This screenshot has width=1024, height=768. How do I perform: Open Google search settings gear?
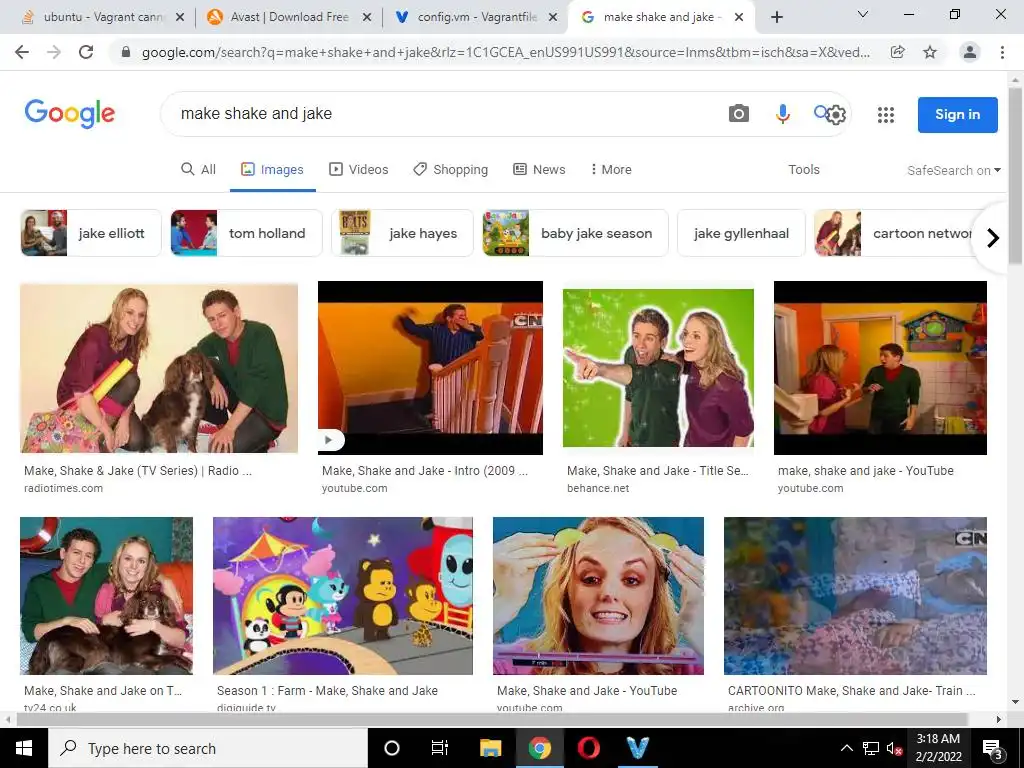coord(836,115)
